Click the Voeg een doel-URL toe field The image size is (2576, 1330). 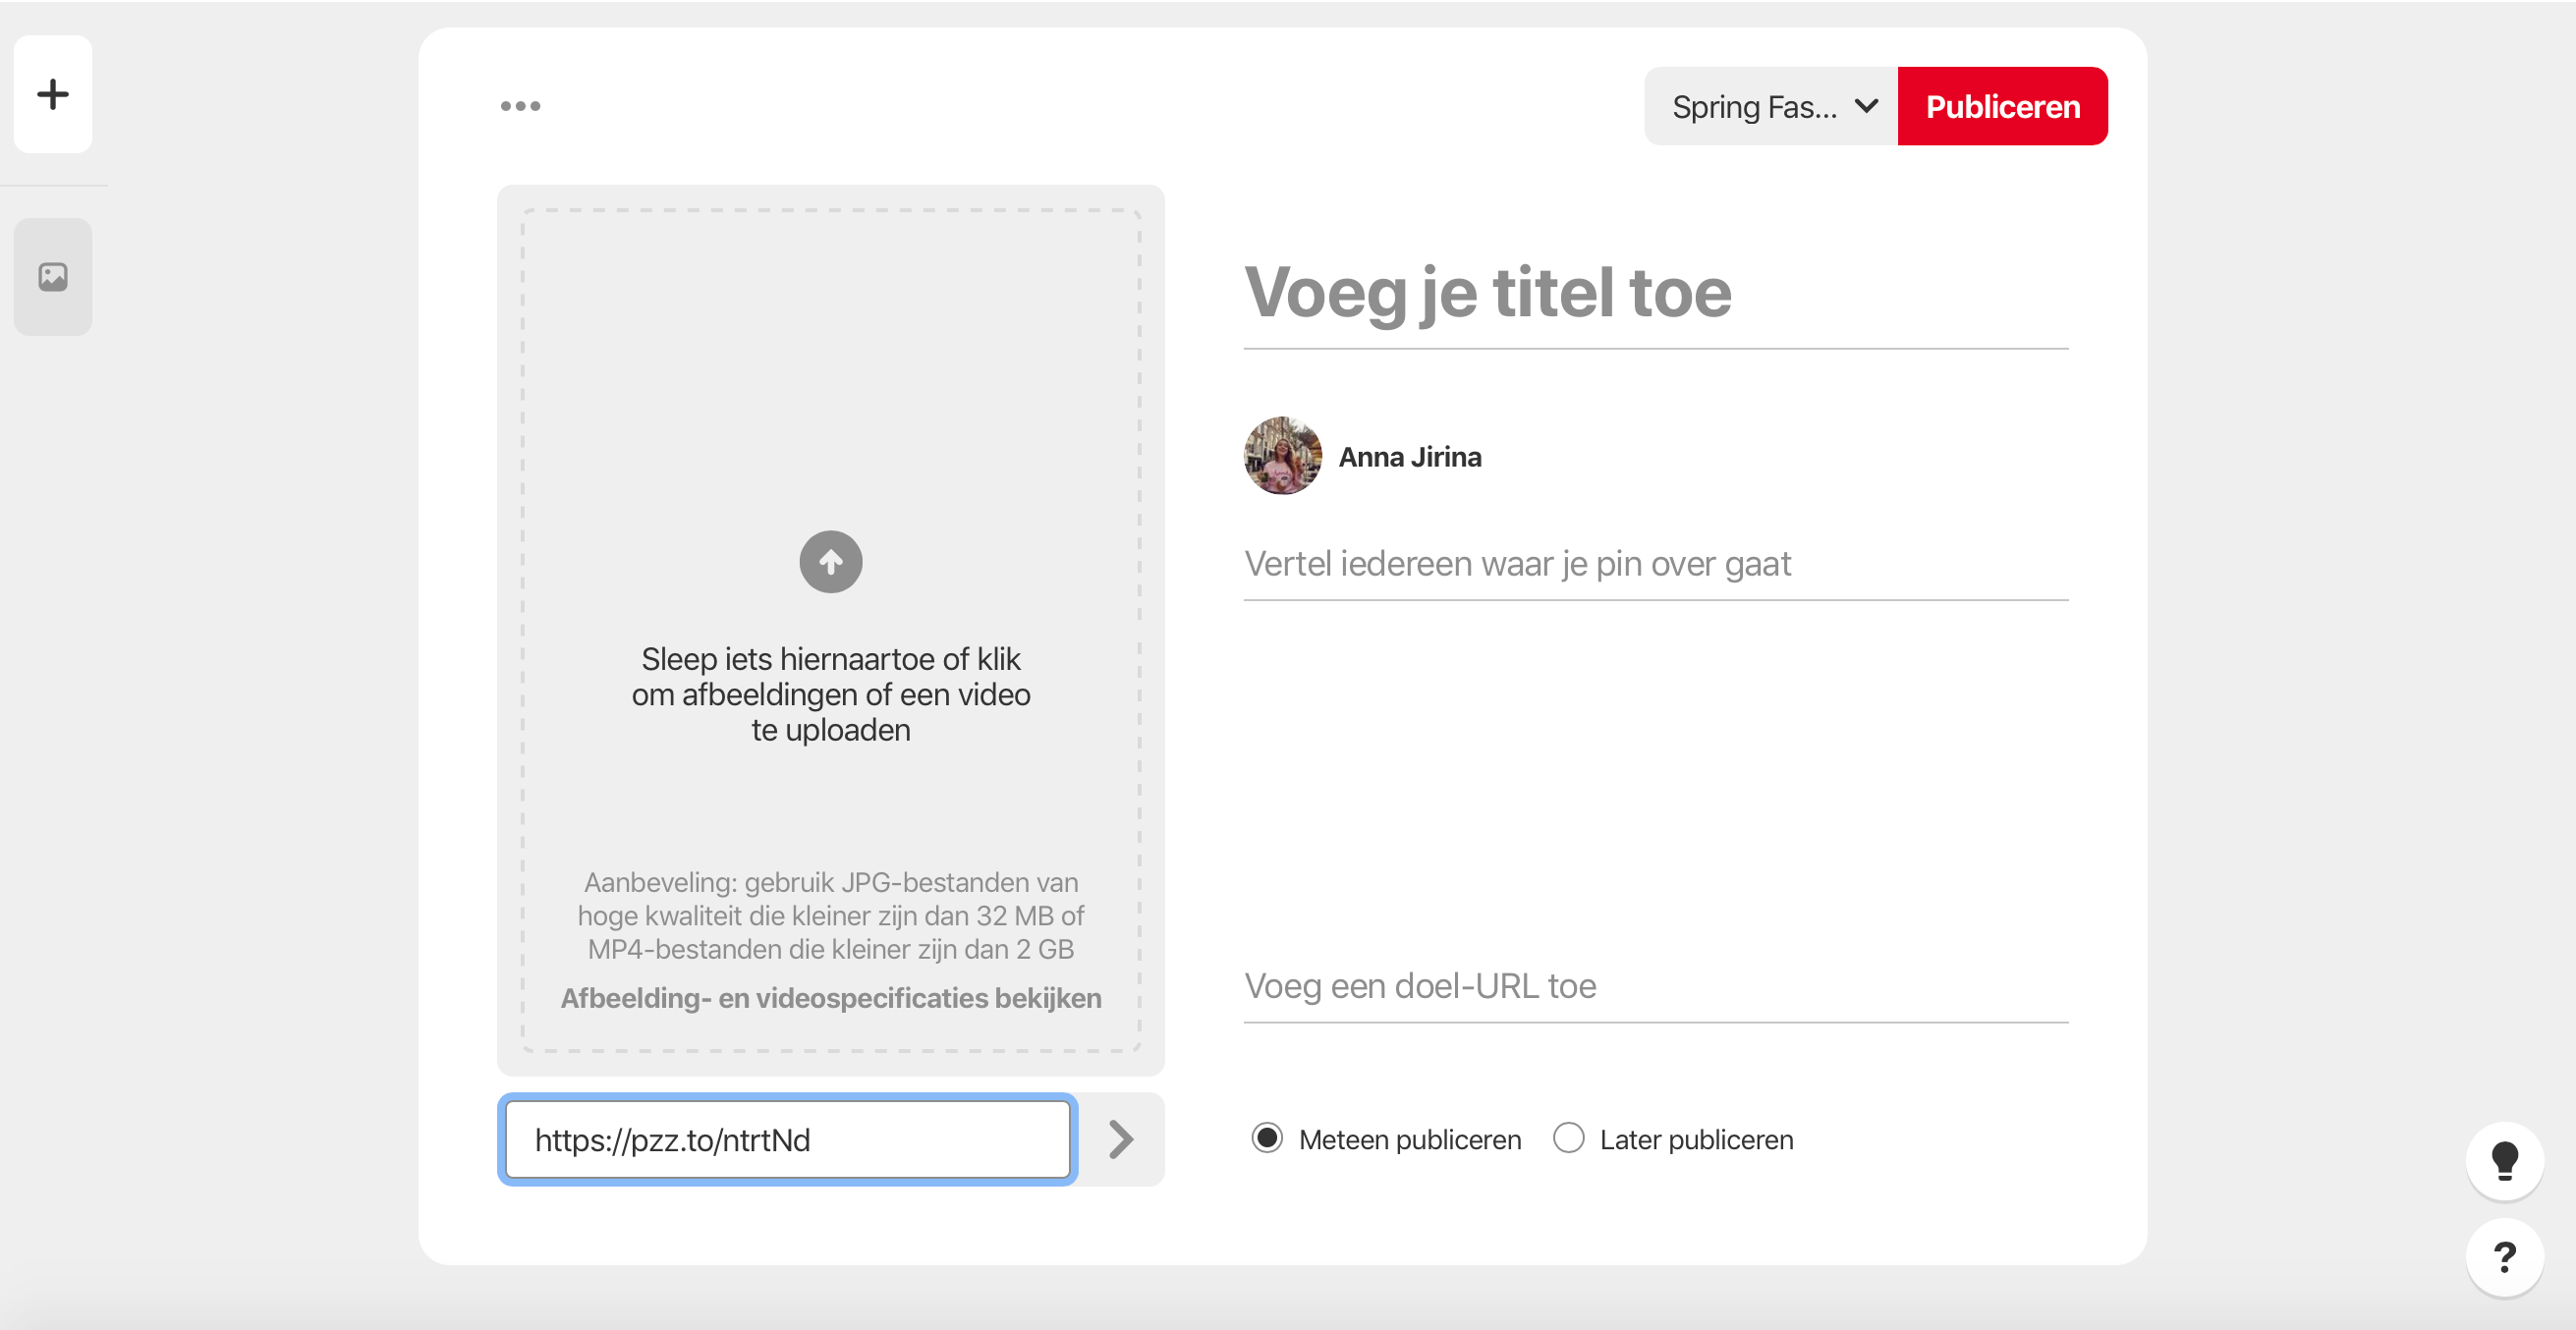(x=1654, y=986)
